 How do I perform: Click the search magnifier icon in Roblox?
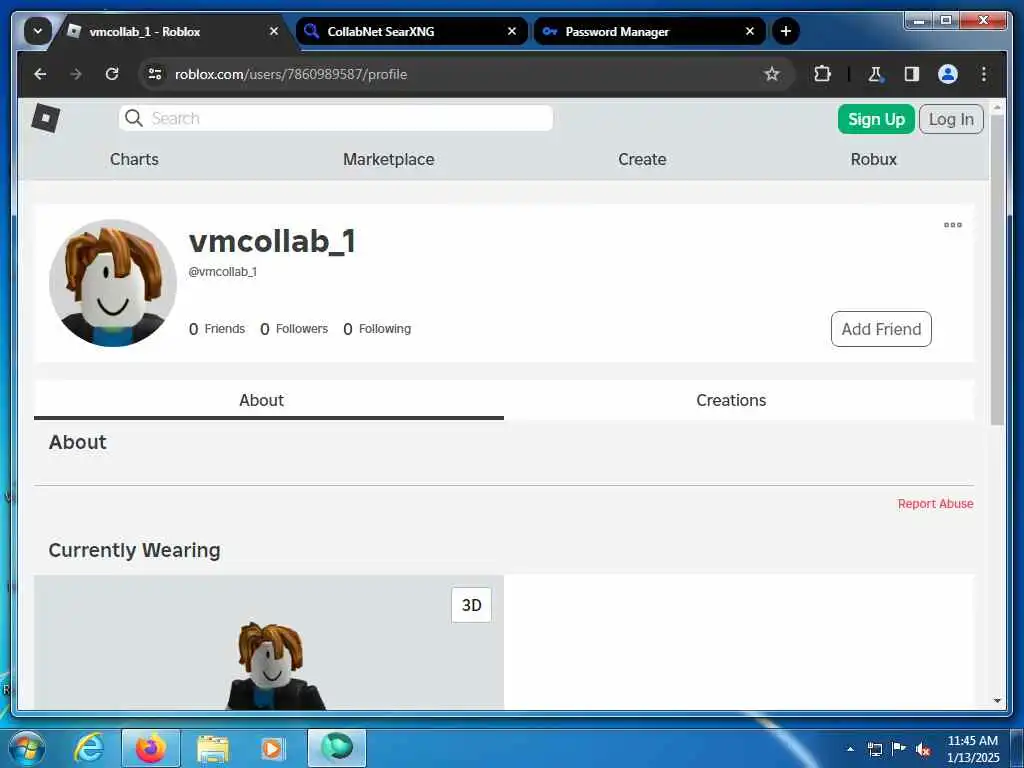[134, 118]
